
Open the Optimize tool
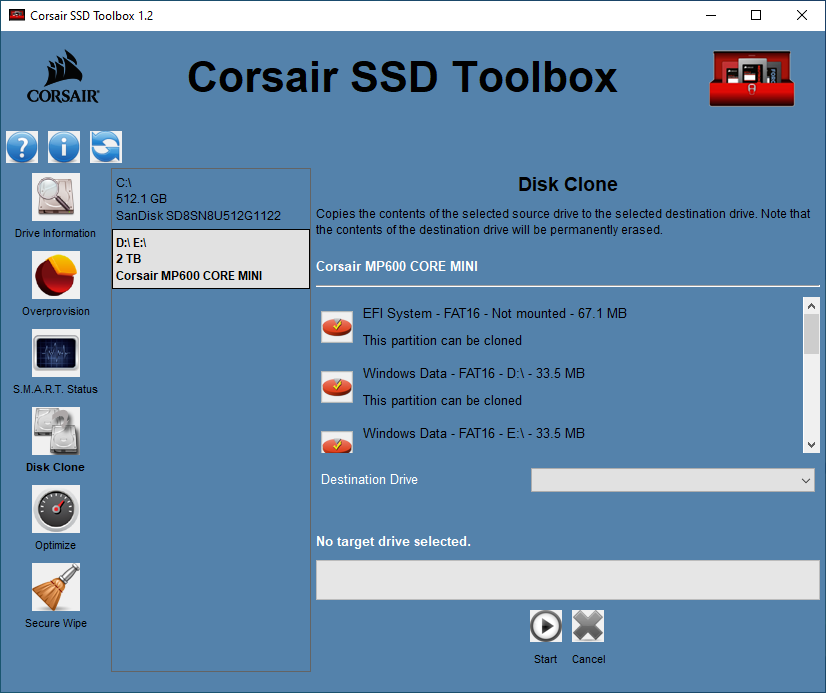coord(56,509)
